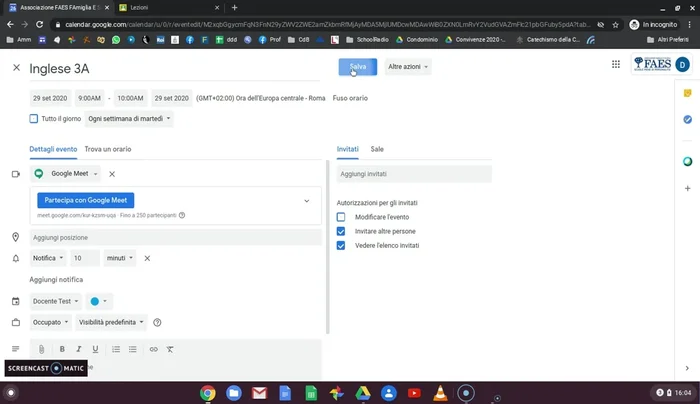Screen dimensions: 700x404
Task: Close the event editor with the X icon
Action: pyautogui.click(x=17, y=68)
